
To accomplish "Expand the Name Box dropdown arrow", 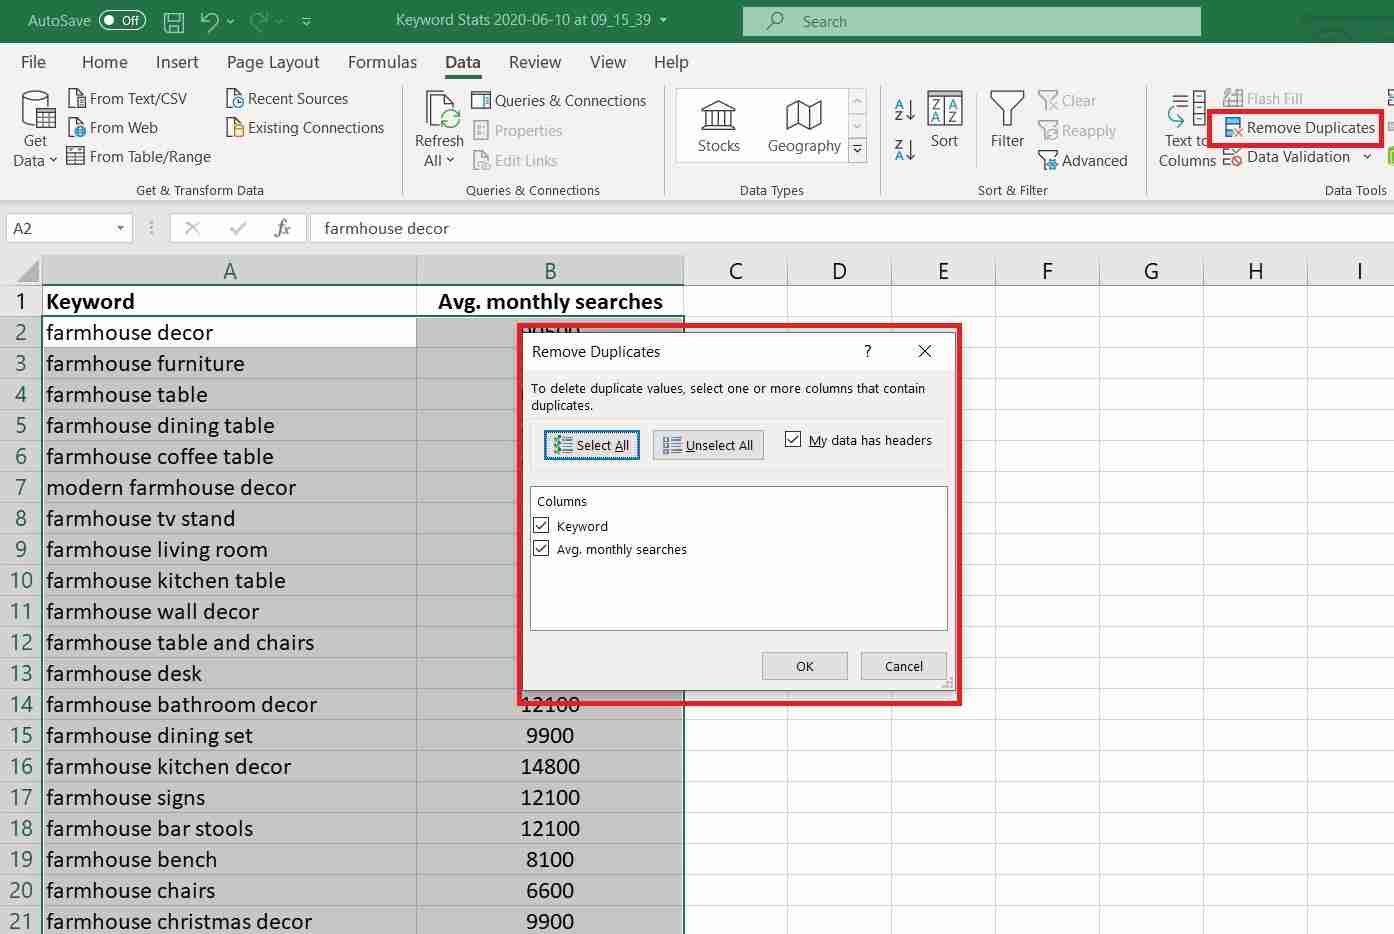I will coord(120,228).
